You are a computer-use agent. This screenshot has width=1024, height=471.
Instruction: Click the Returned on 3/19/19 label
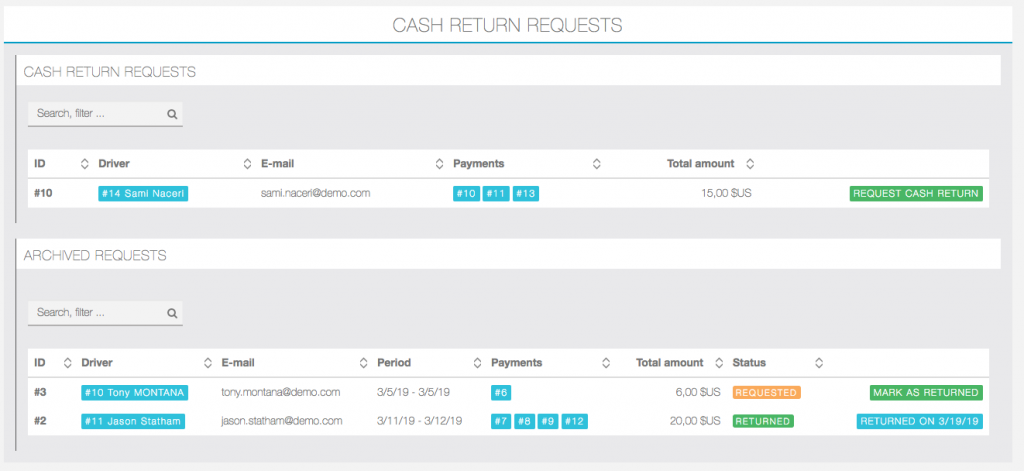click(919, 422)
